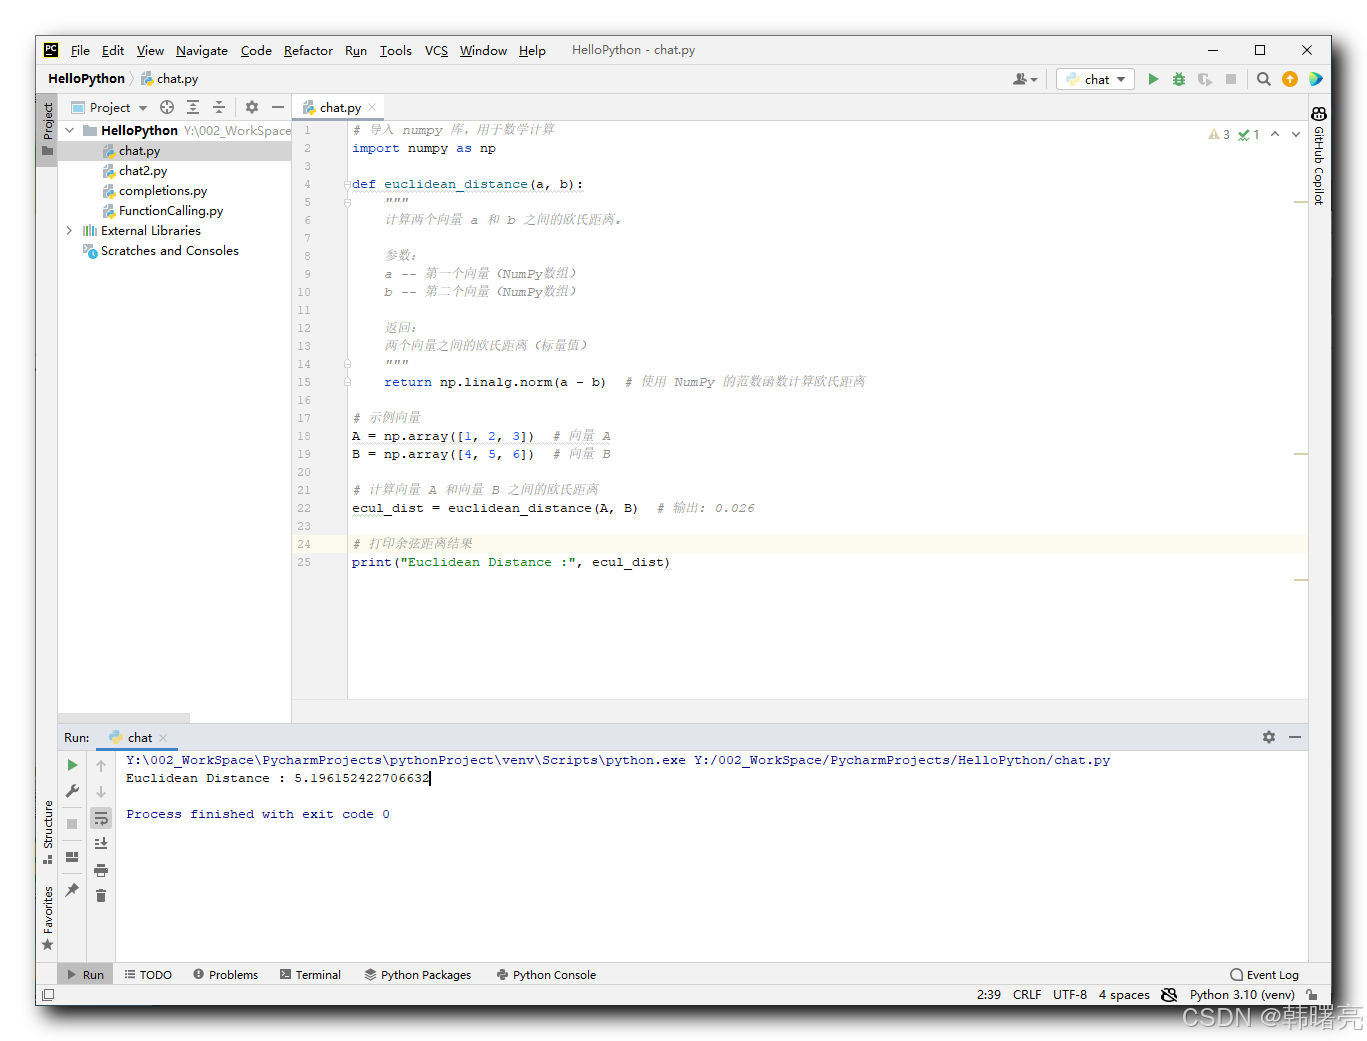The width and height of the screenshot is (1367, 1041).
Task: Open the Refactor menu
Action: (308, 50)
